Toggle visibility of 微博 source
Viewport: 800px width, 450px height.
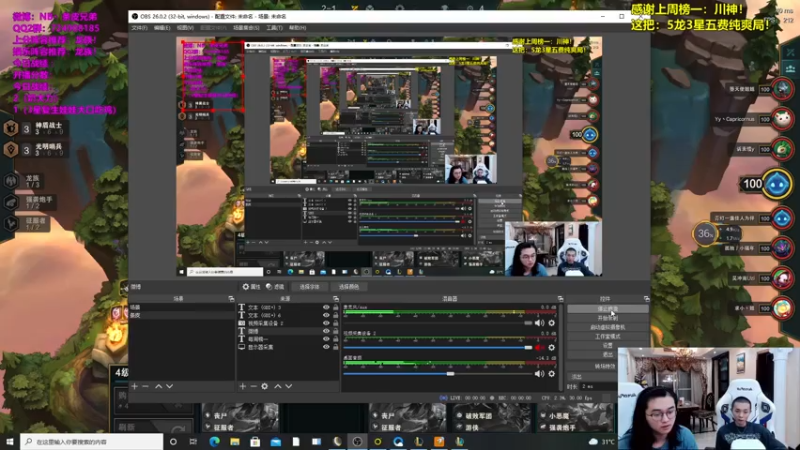[x=326, y=331]
